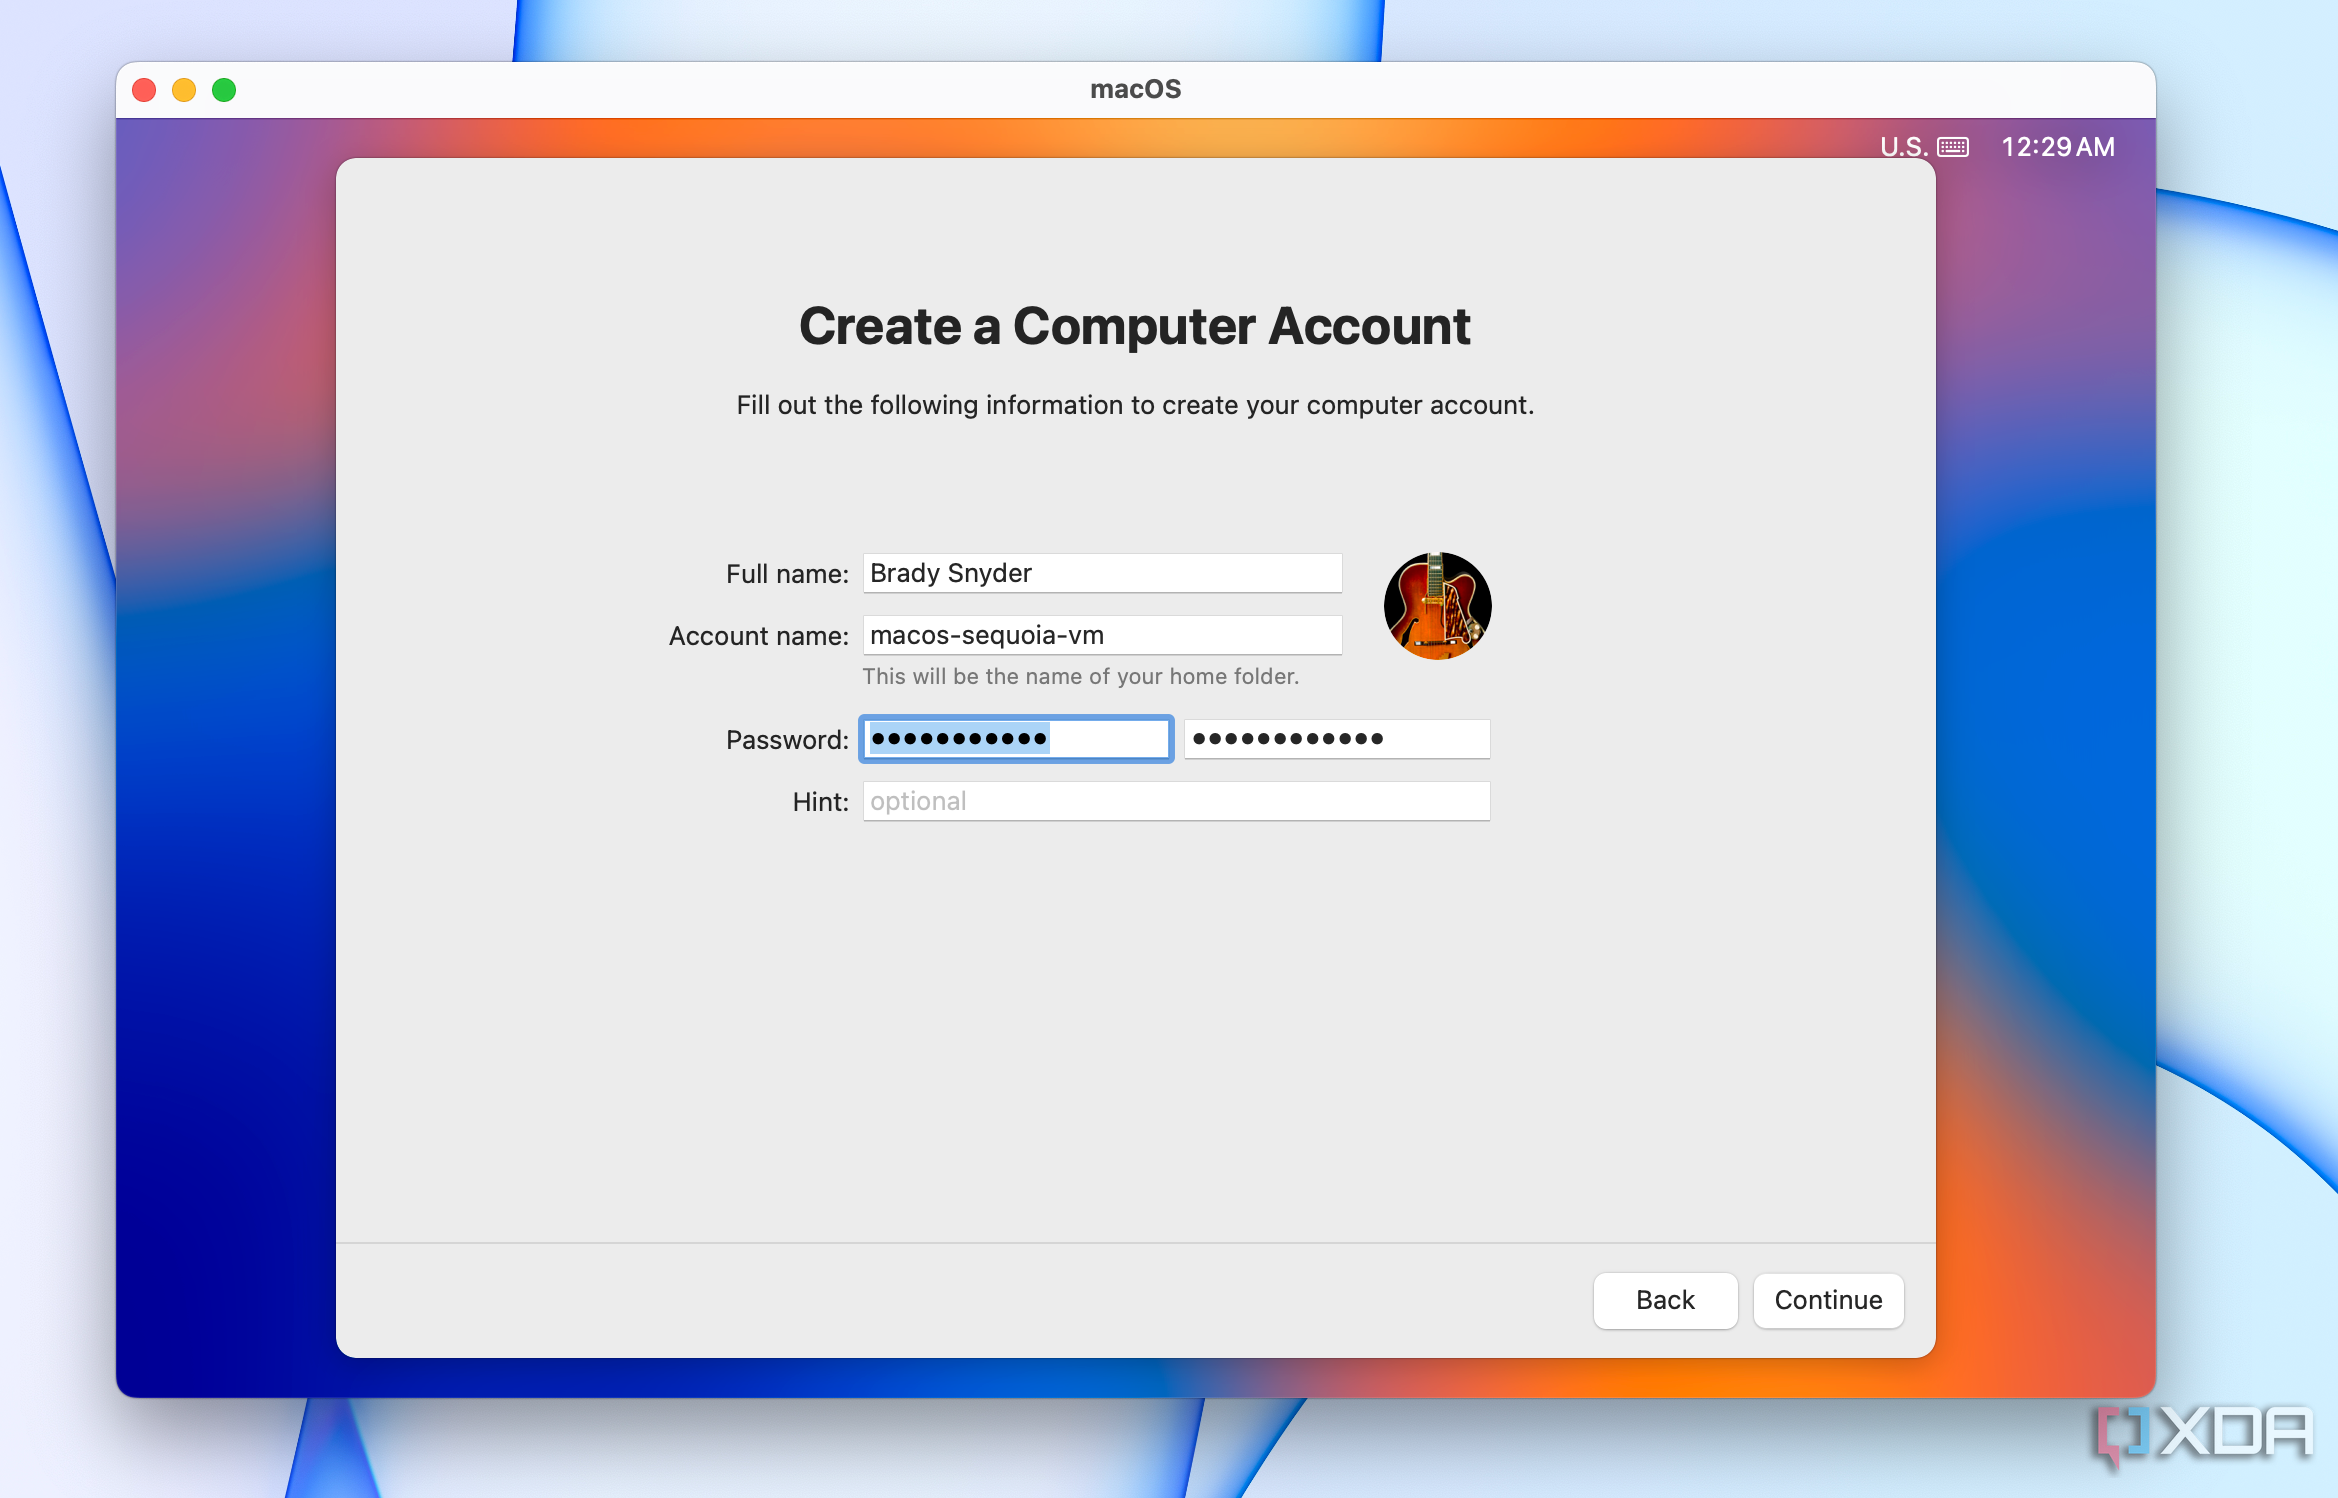
Task: Click the green full-screen button
Action: tap(222, 87)
